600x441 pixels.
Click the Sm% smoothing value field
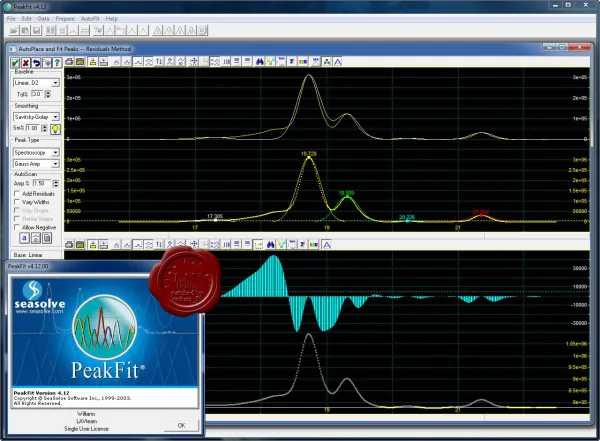(33, 128)
